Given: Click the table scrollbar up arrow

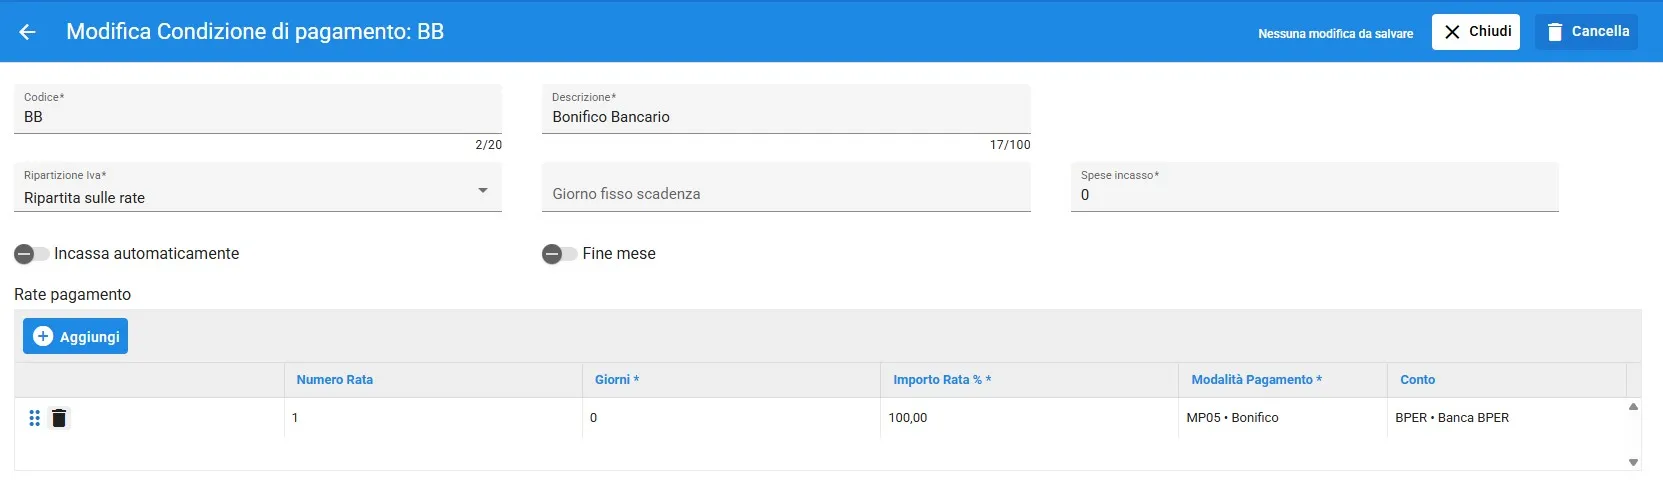Looking at the screenshot, I should coord(1633,407).
